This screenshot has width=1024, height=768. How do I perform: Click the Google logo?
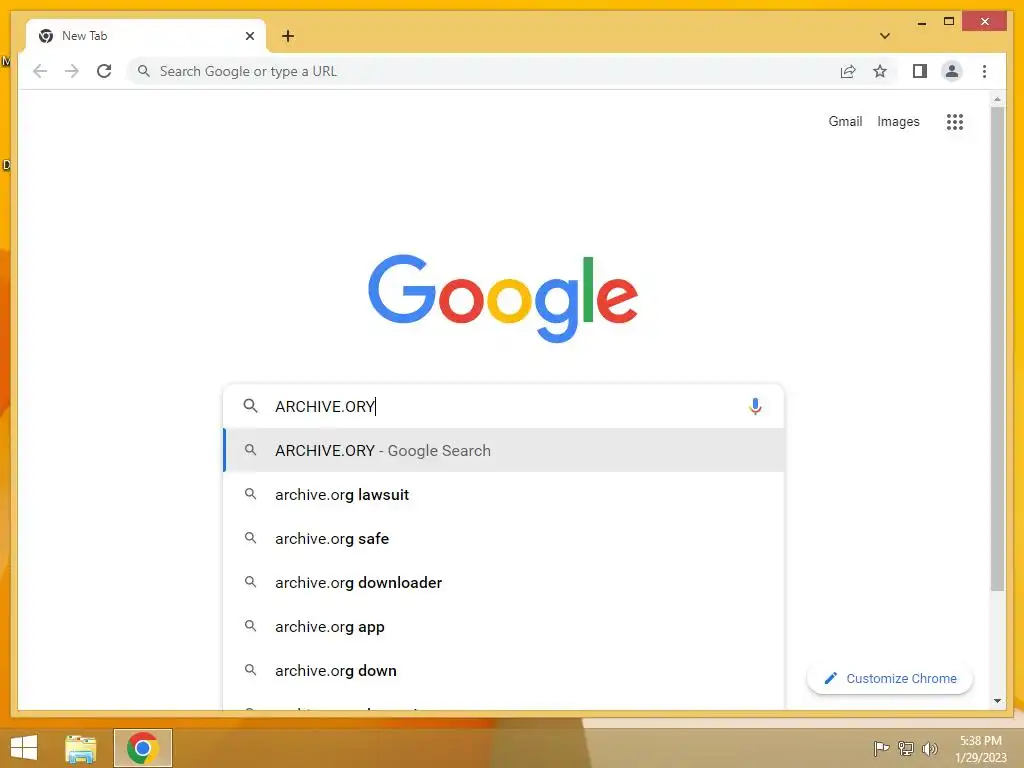[503, 298]
